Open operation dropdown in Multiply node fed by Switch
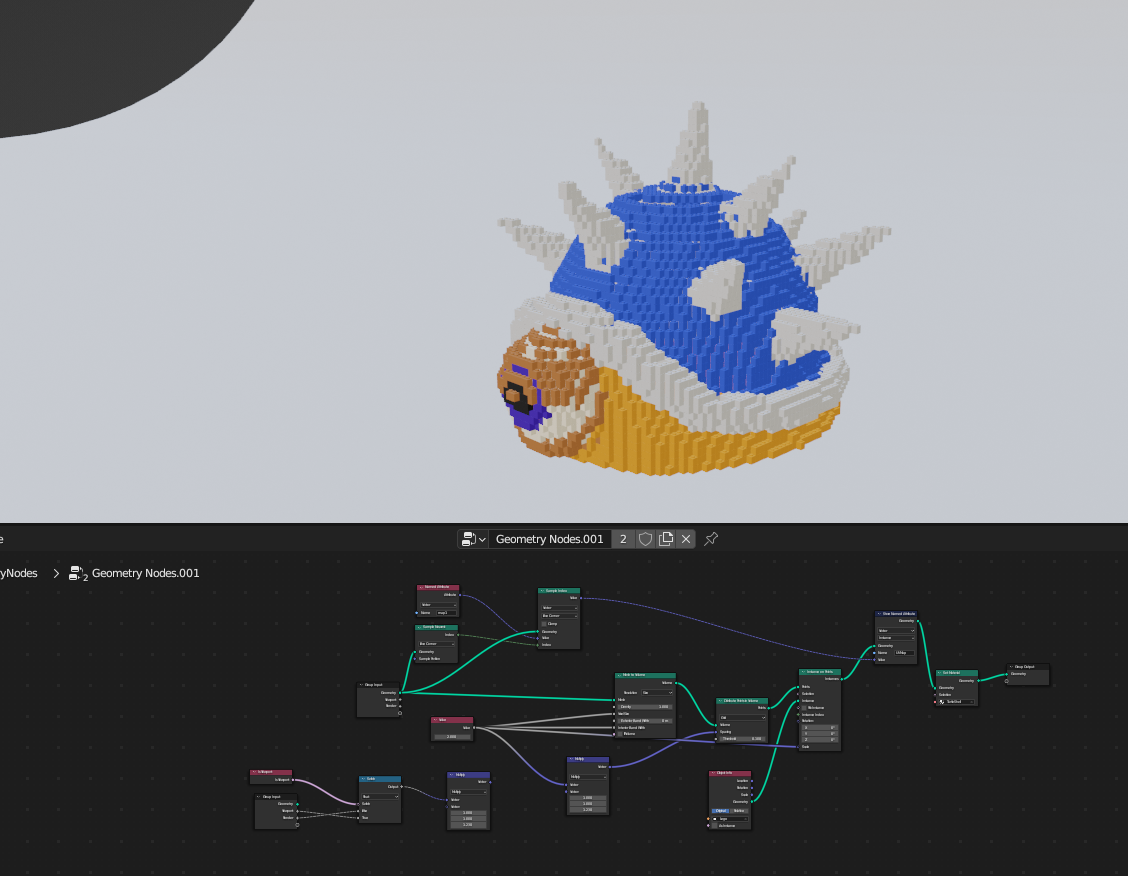1128x876 pixels. coord(468,792)
